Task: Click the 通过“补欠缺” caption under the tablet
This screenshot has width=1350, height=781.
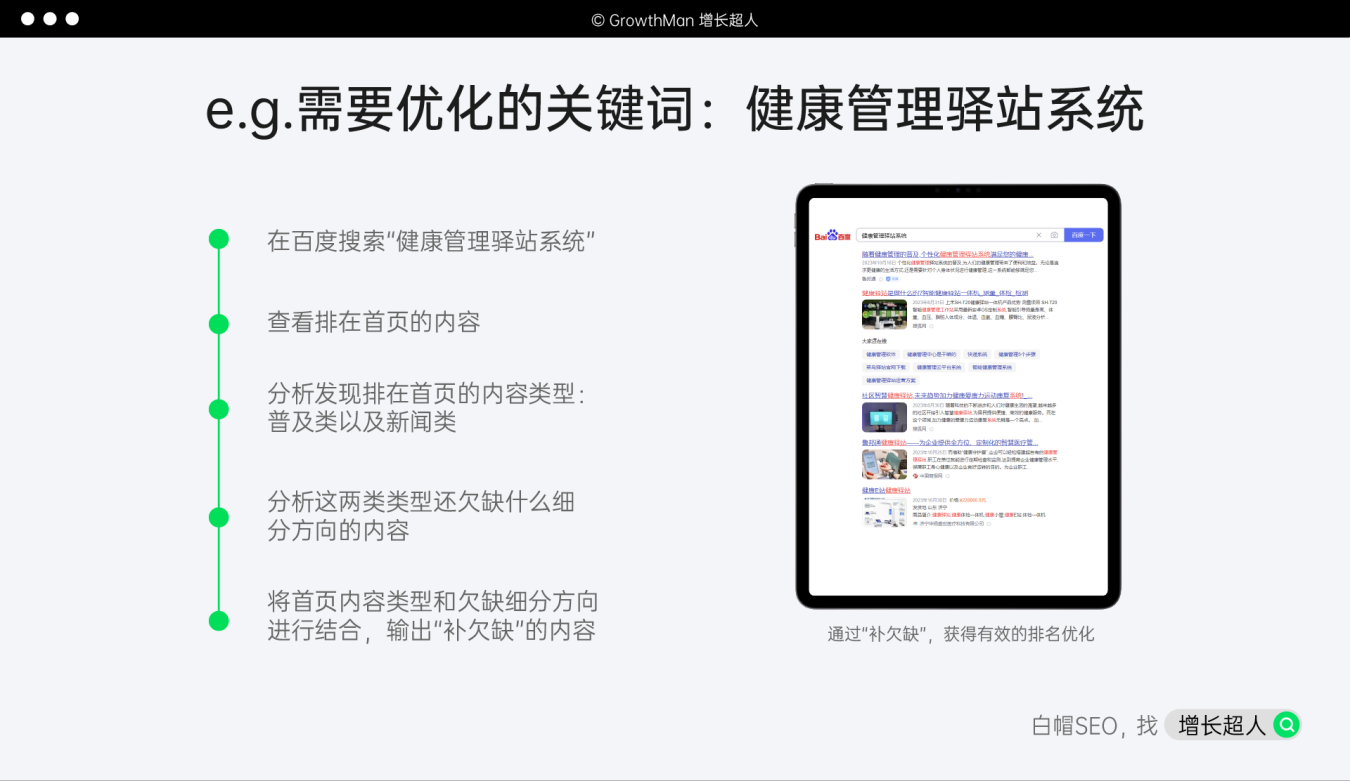Action: [960, 634]
